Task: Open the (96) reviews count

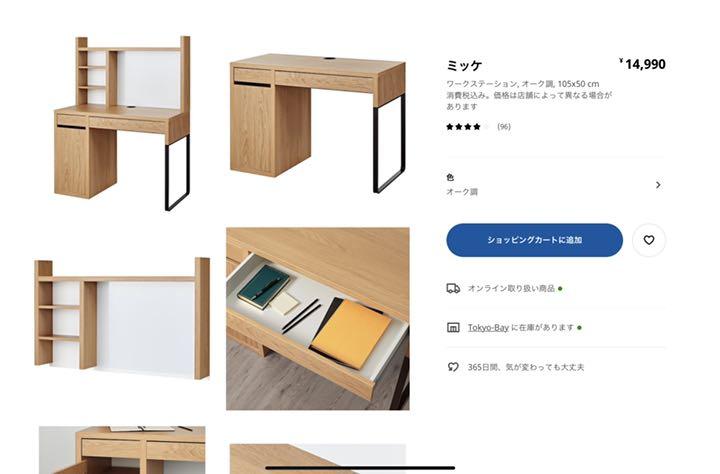Action: (x=504, y=127)
